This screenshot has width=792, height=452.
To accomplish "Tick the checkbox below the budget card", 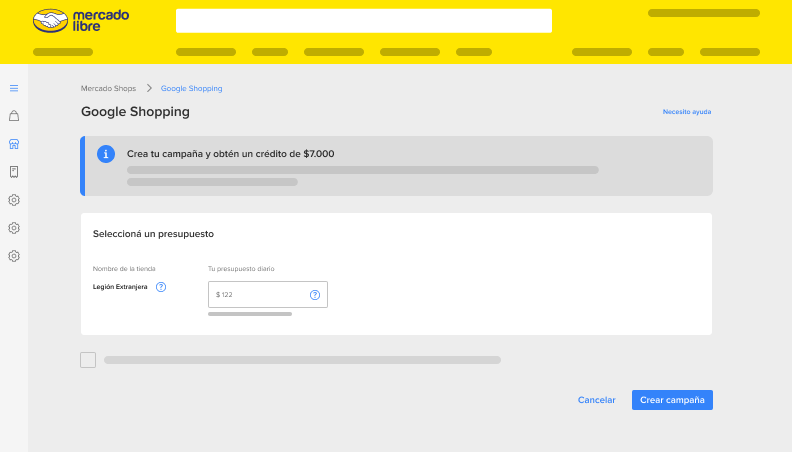I will click(88, 360).
